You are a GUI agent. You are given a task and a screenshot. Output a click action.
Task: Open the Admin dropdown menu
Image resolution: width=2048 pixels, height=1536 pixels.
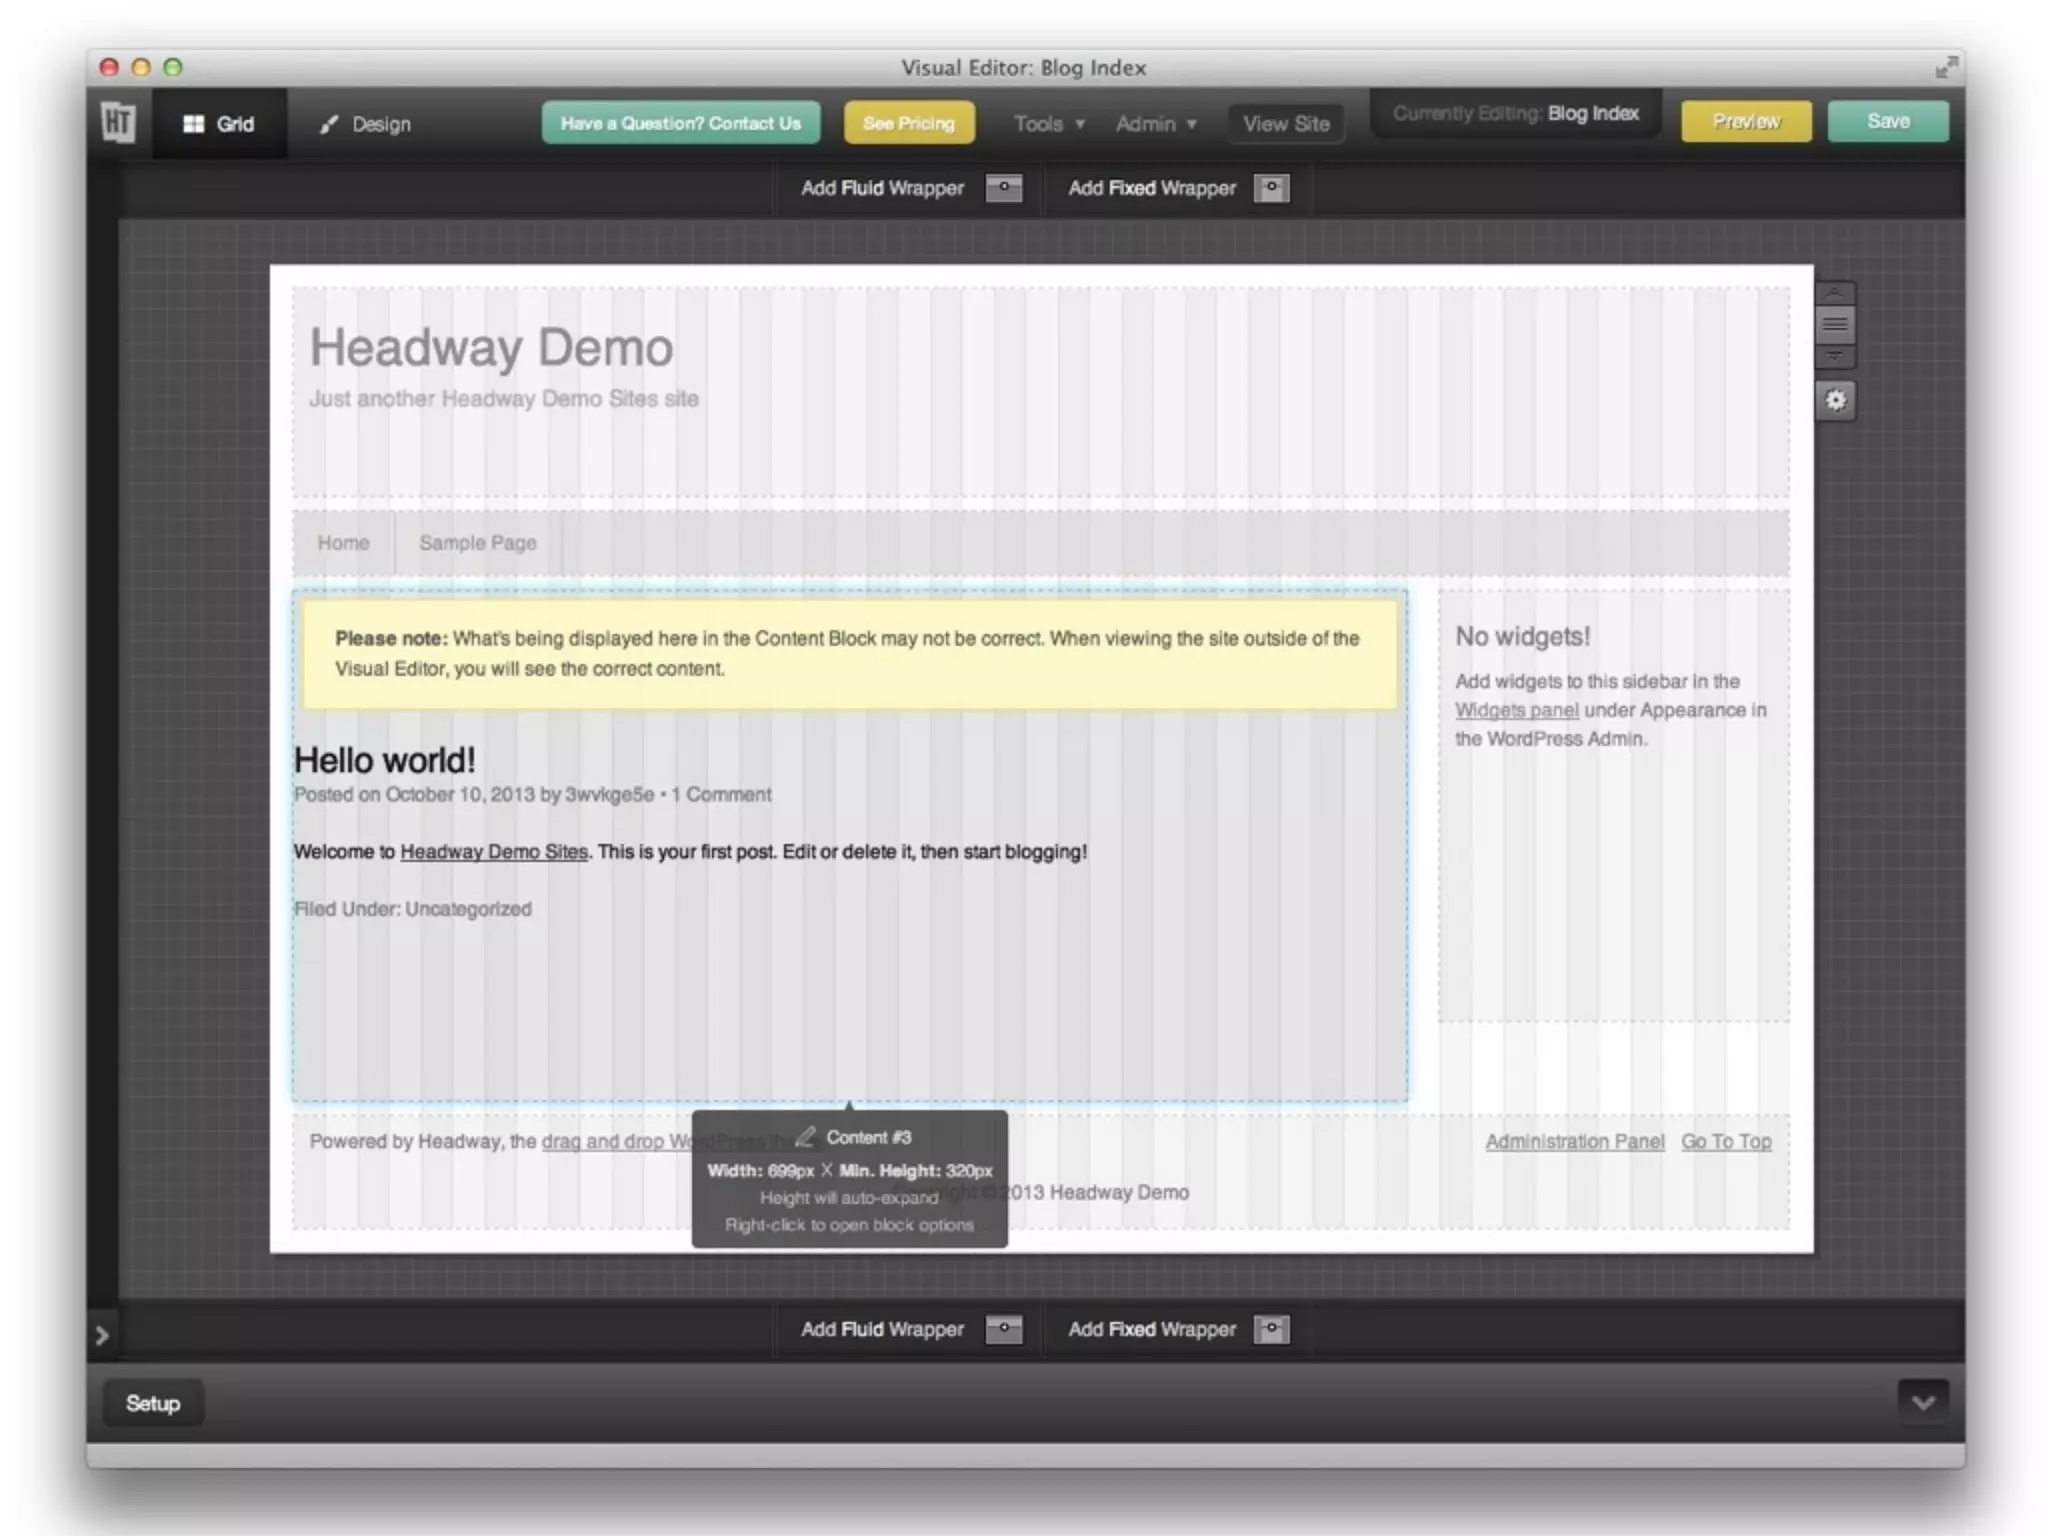[x=1155, y=124]
